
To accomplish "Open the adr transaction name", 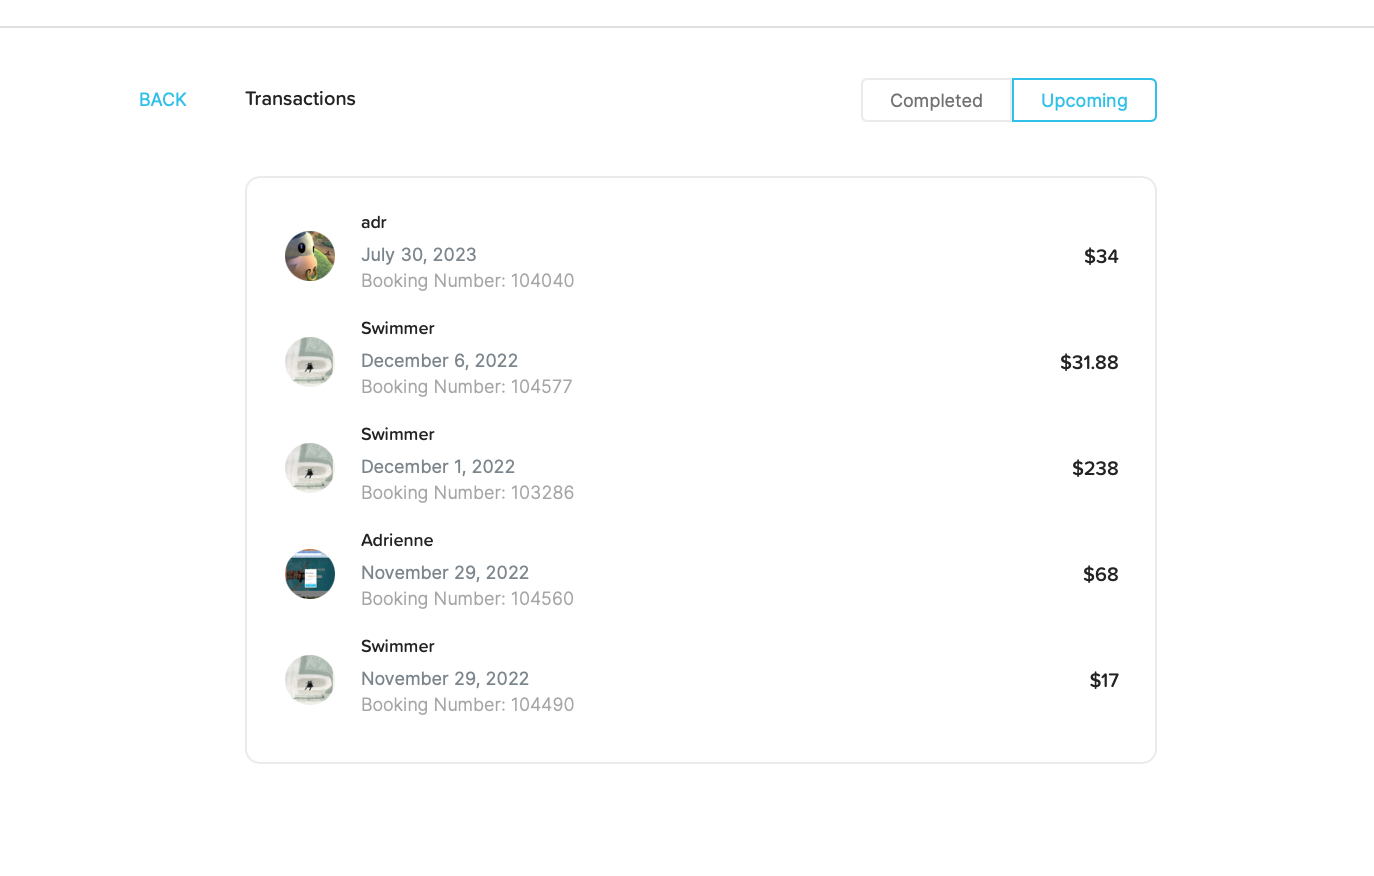I will point(374,222).
